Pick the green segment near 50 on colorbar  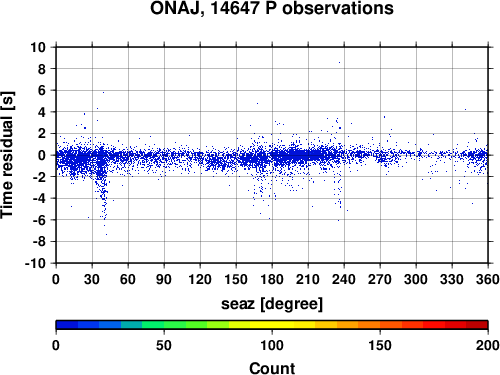(164, 324)
